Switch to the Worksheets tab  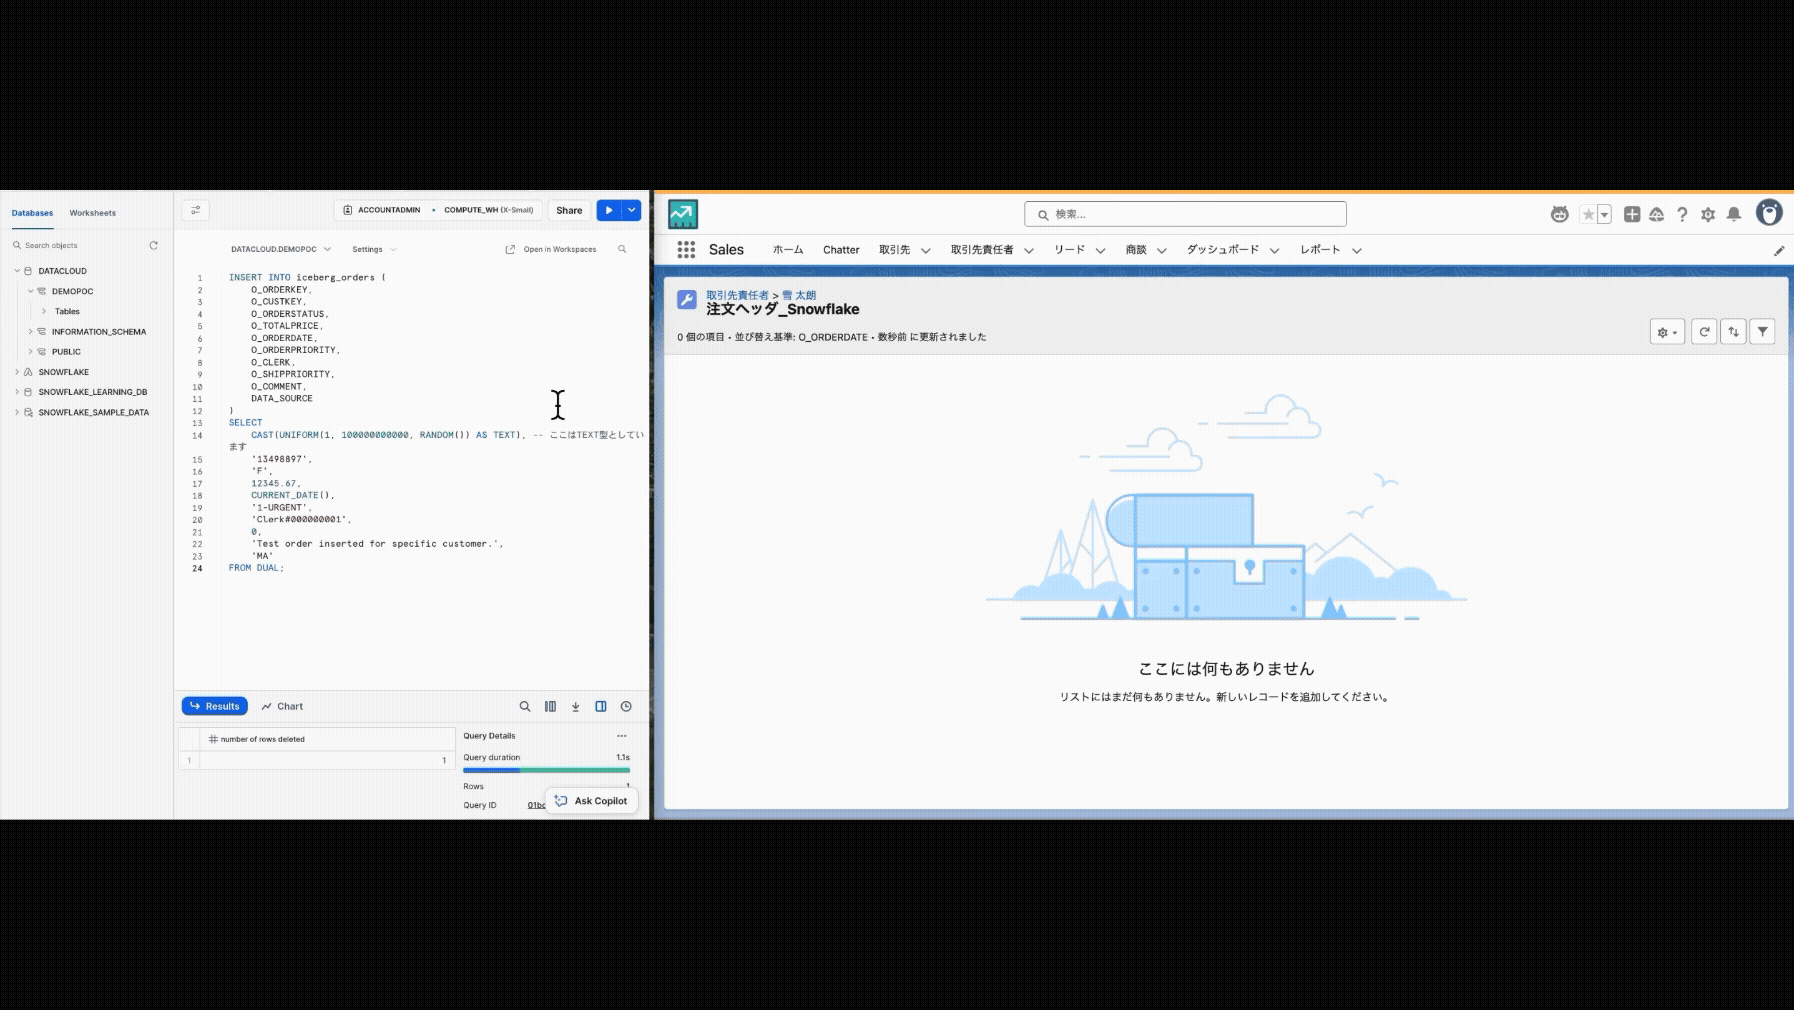(93, 213)
